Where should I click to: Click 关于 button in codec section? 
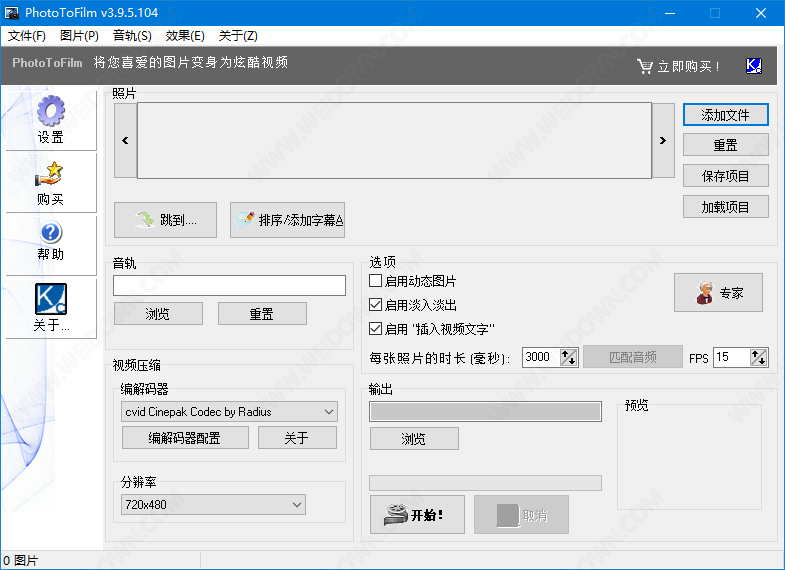click(x=297, y=438)
